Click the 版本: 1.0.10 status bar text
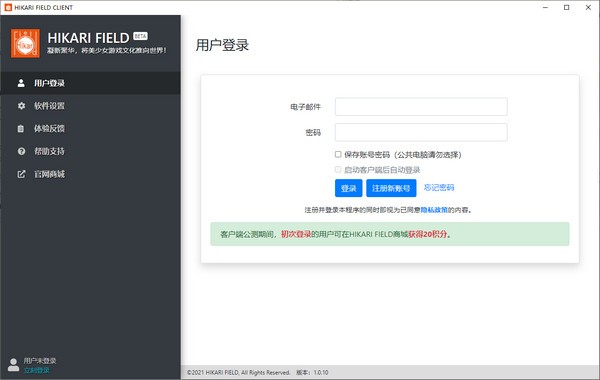 [x=312, y=372]
